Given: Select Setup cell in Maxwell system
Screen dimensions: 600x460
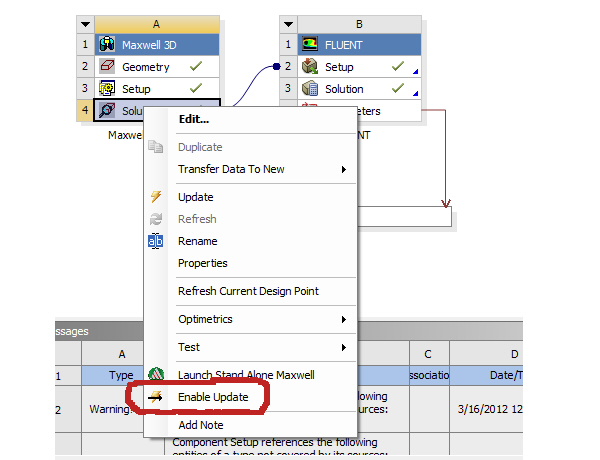Looking at the screenshot, I should pos(157,89).
